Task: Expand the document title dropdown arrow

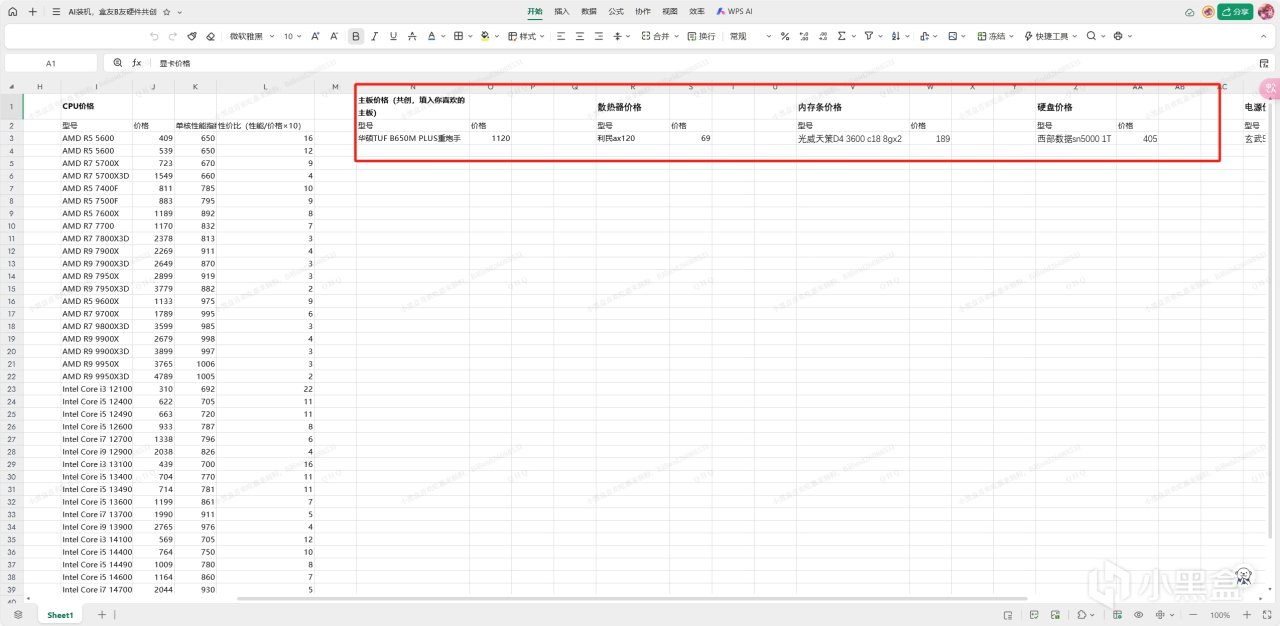Action: [x=179, y=12]
